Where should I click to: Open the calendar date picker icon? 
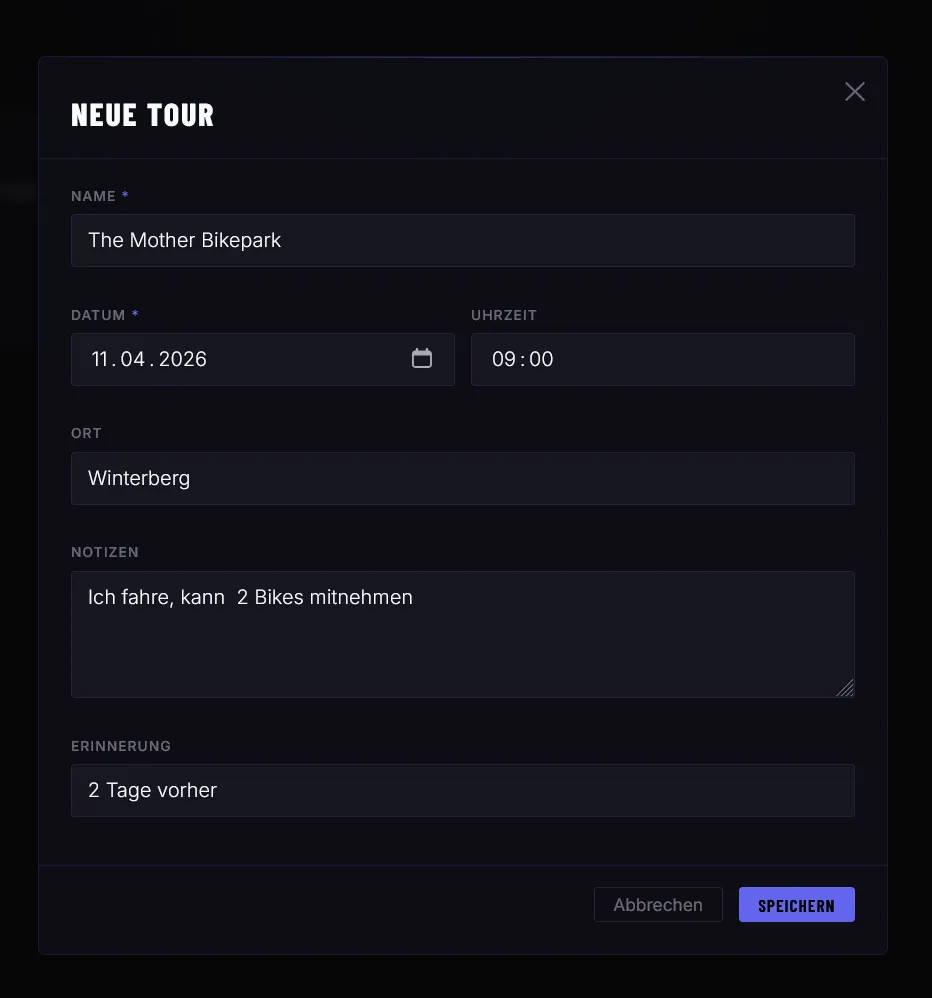422,359
